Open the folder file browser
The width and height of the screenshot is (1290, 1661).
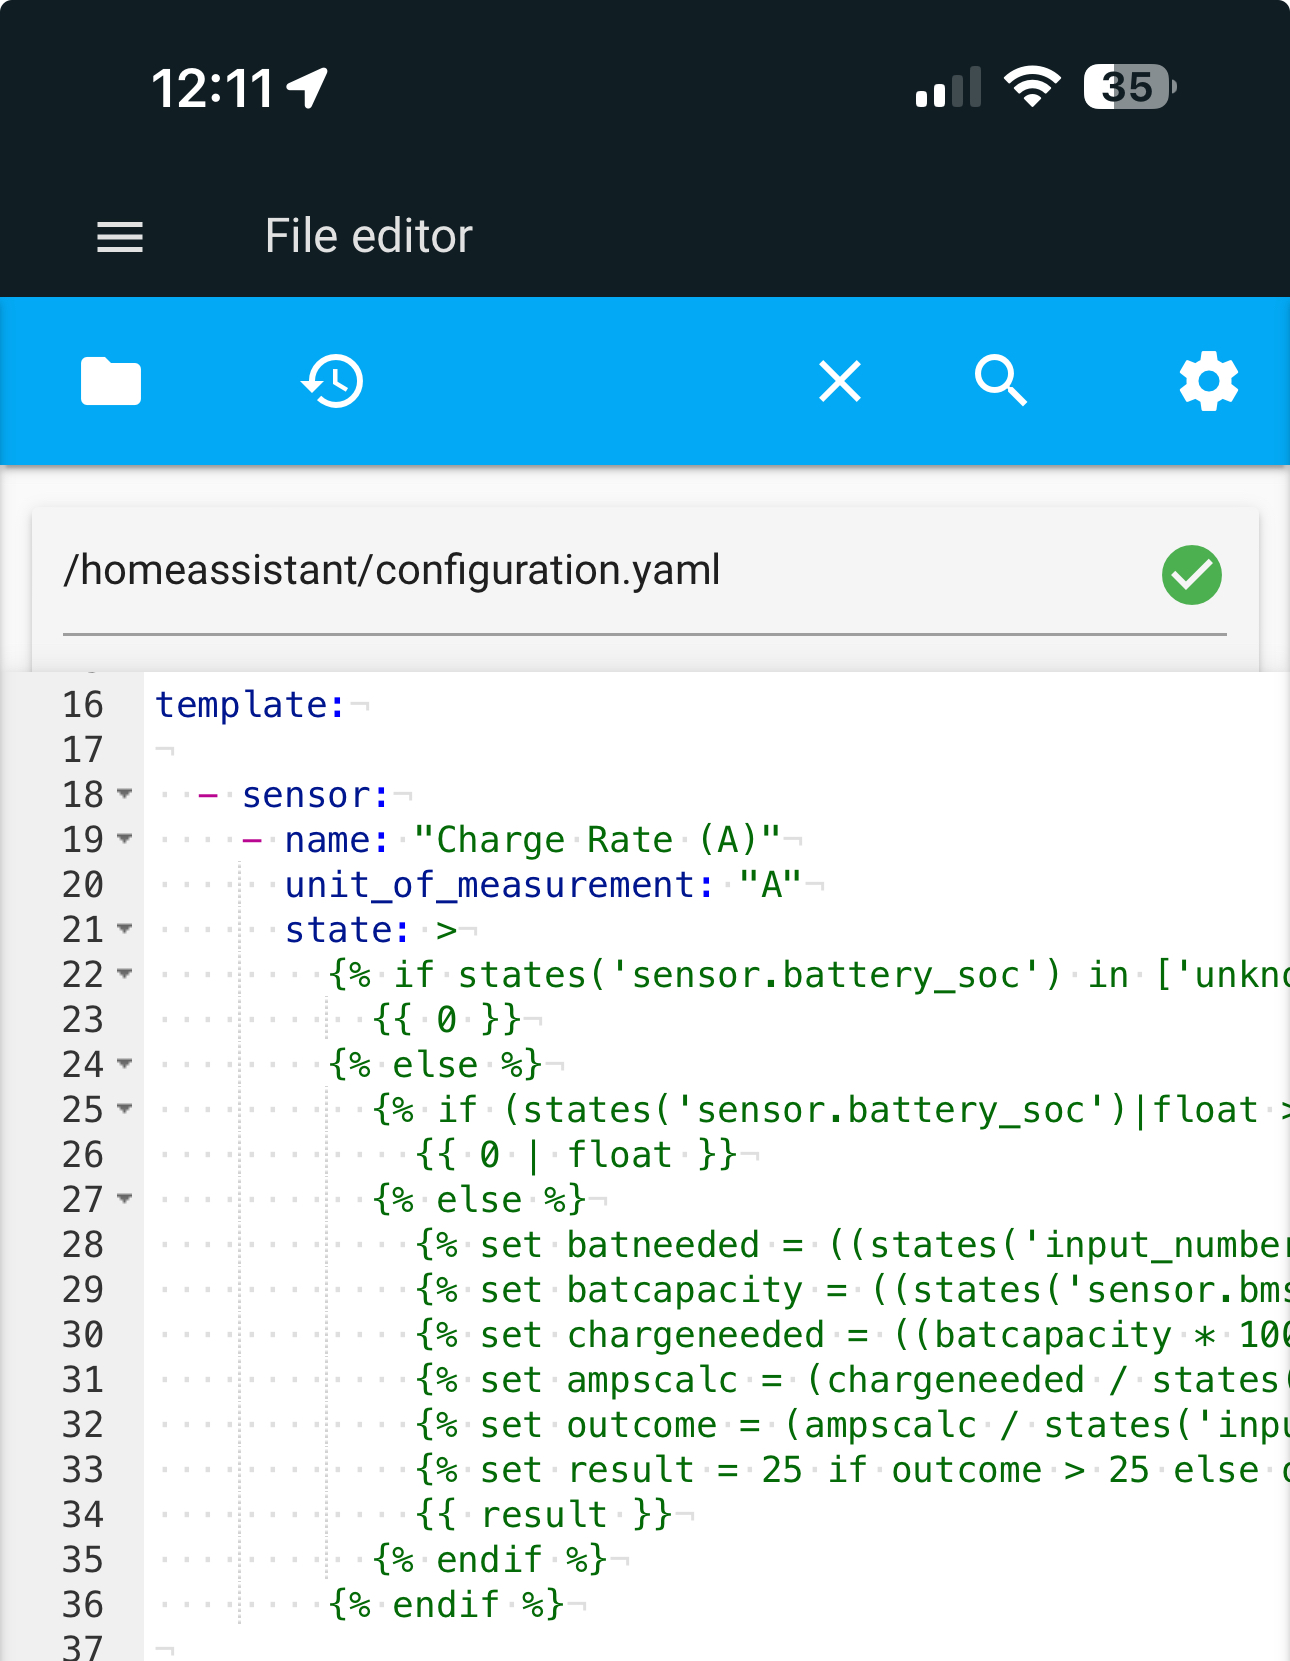coord(111,381)
